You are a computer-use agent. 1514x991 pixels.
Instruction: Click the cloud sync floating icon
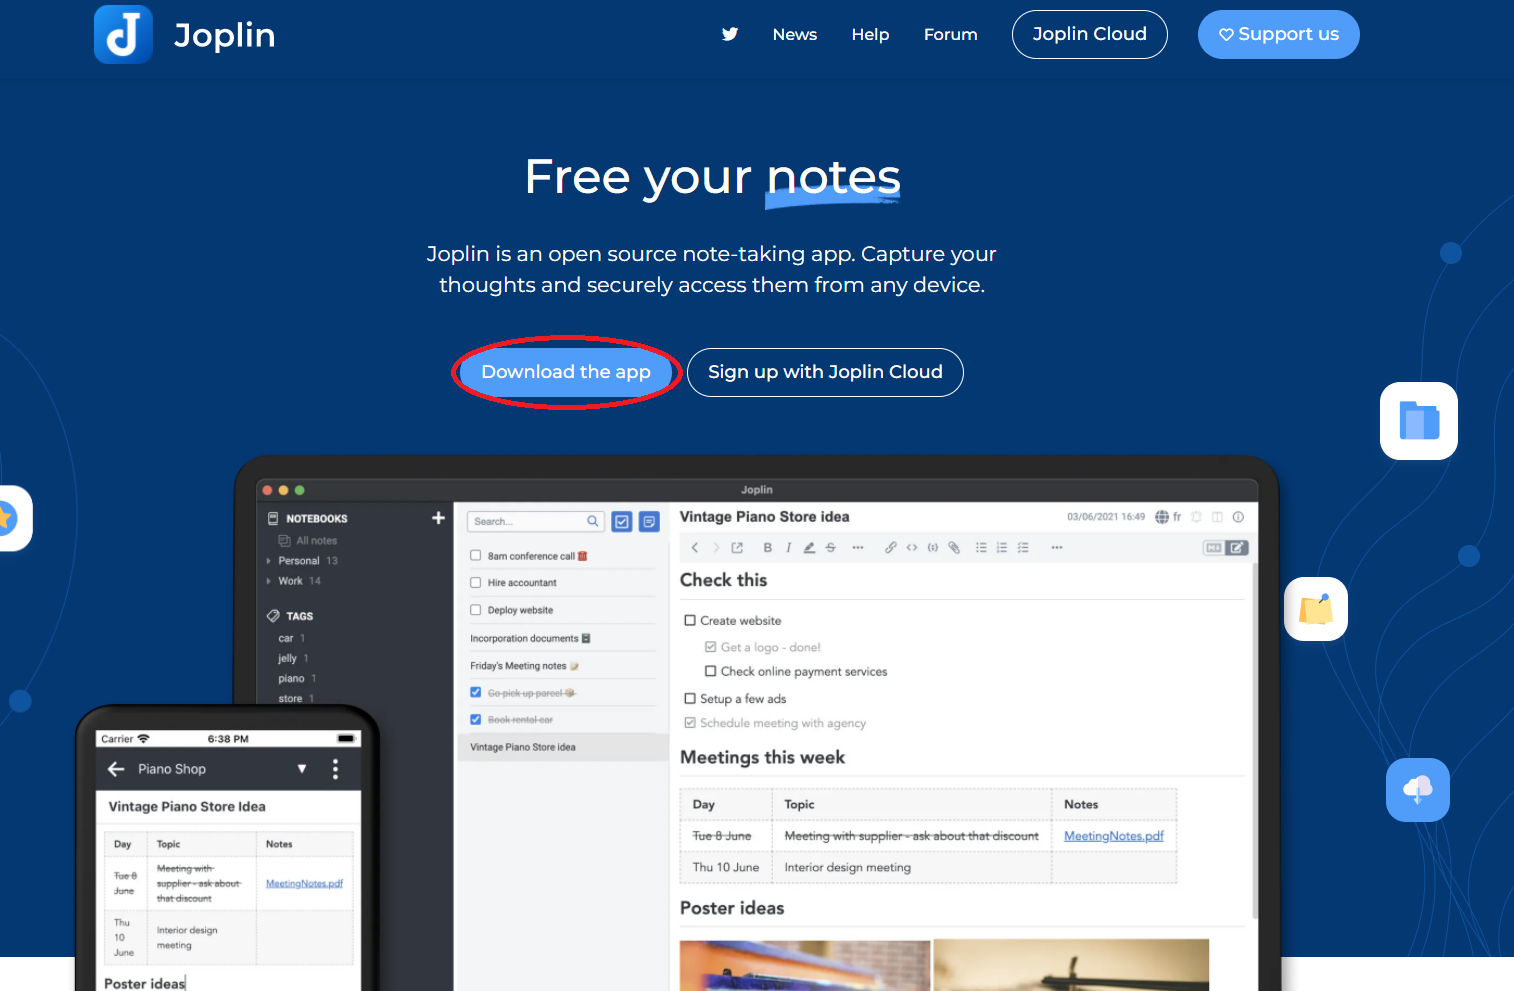pyautogui.click(x=1418, y=790)
